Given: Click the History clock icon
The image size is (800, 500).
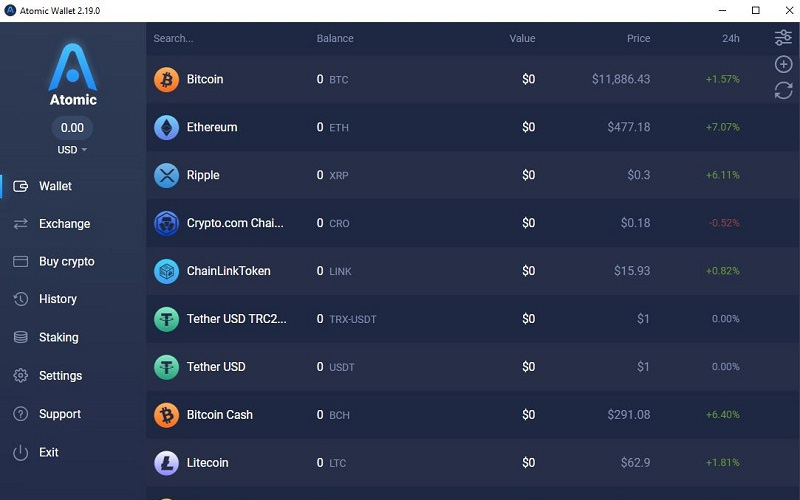Looking at the screenshot, I should (20, 299).
